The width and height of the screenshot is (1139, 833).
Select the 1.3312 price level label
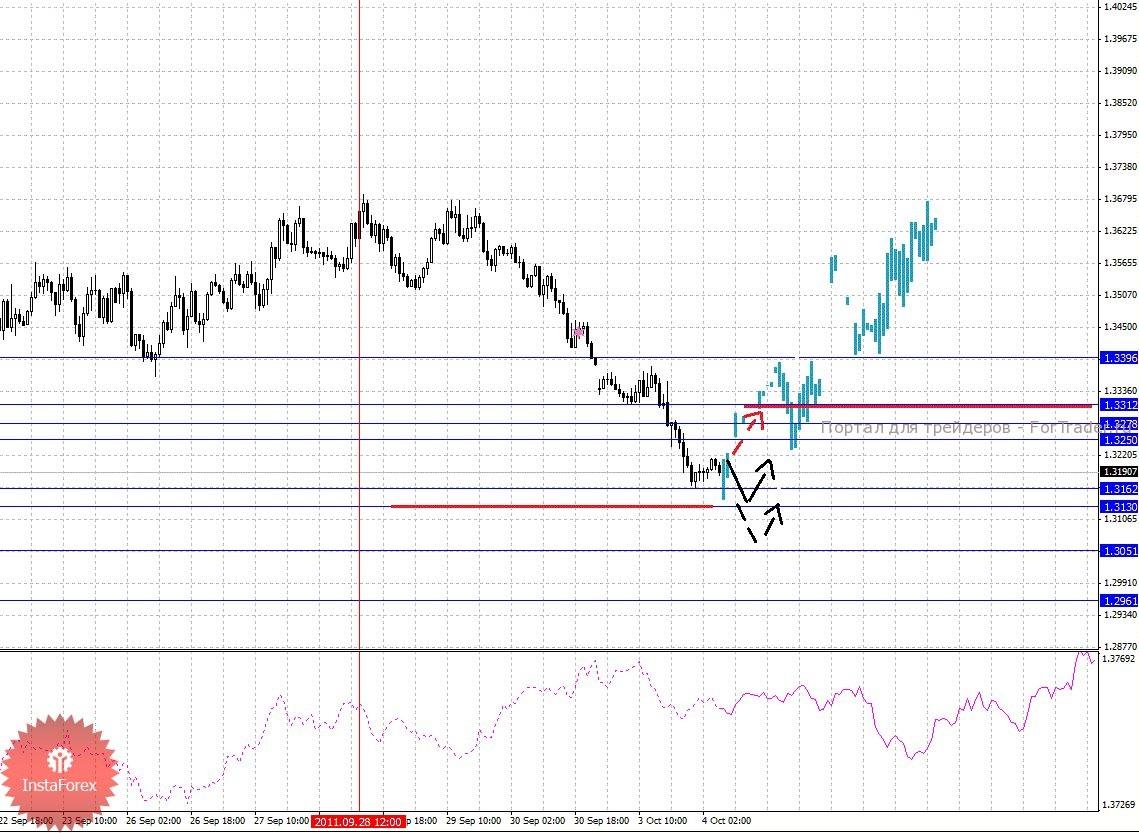1117,404
